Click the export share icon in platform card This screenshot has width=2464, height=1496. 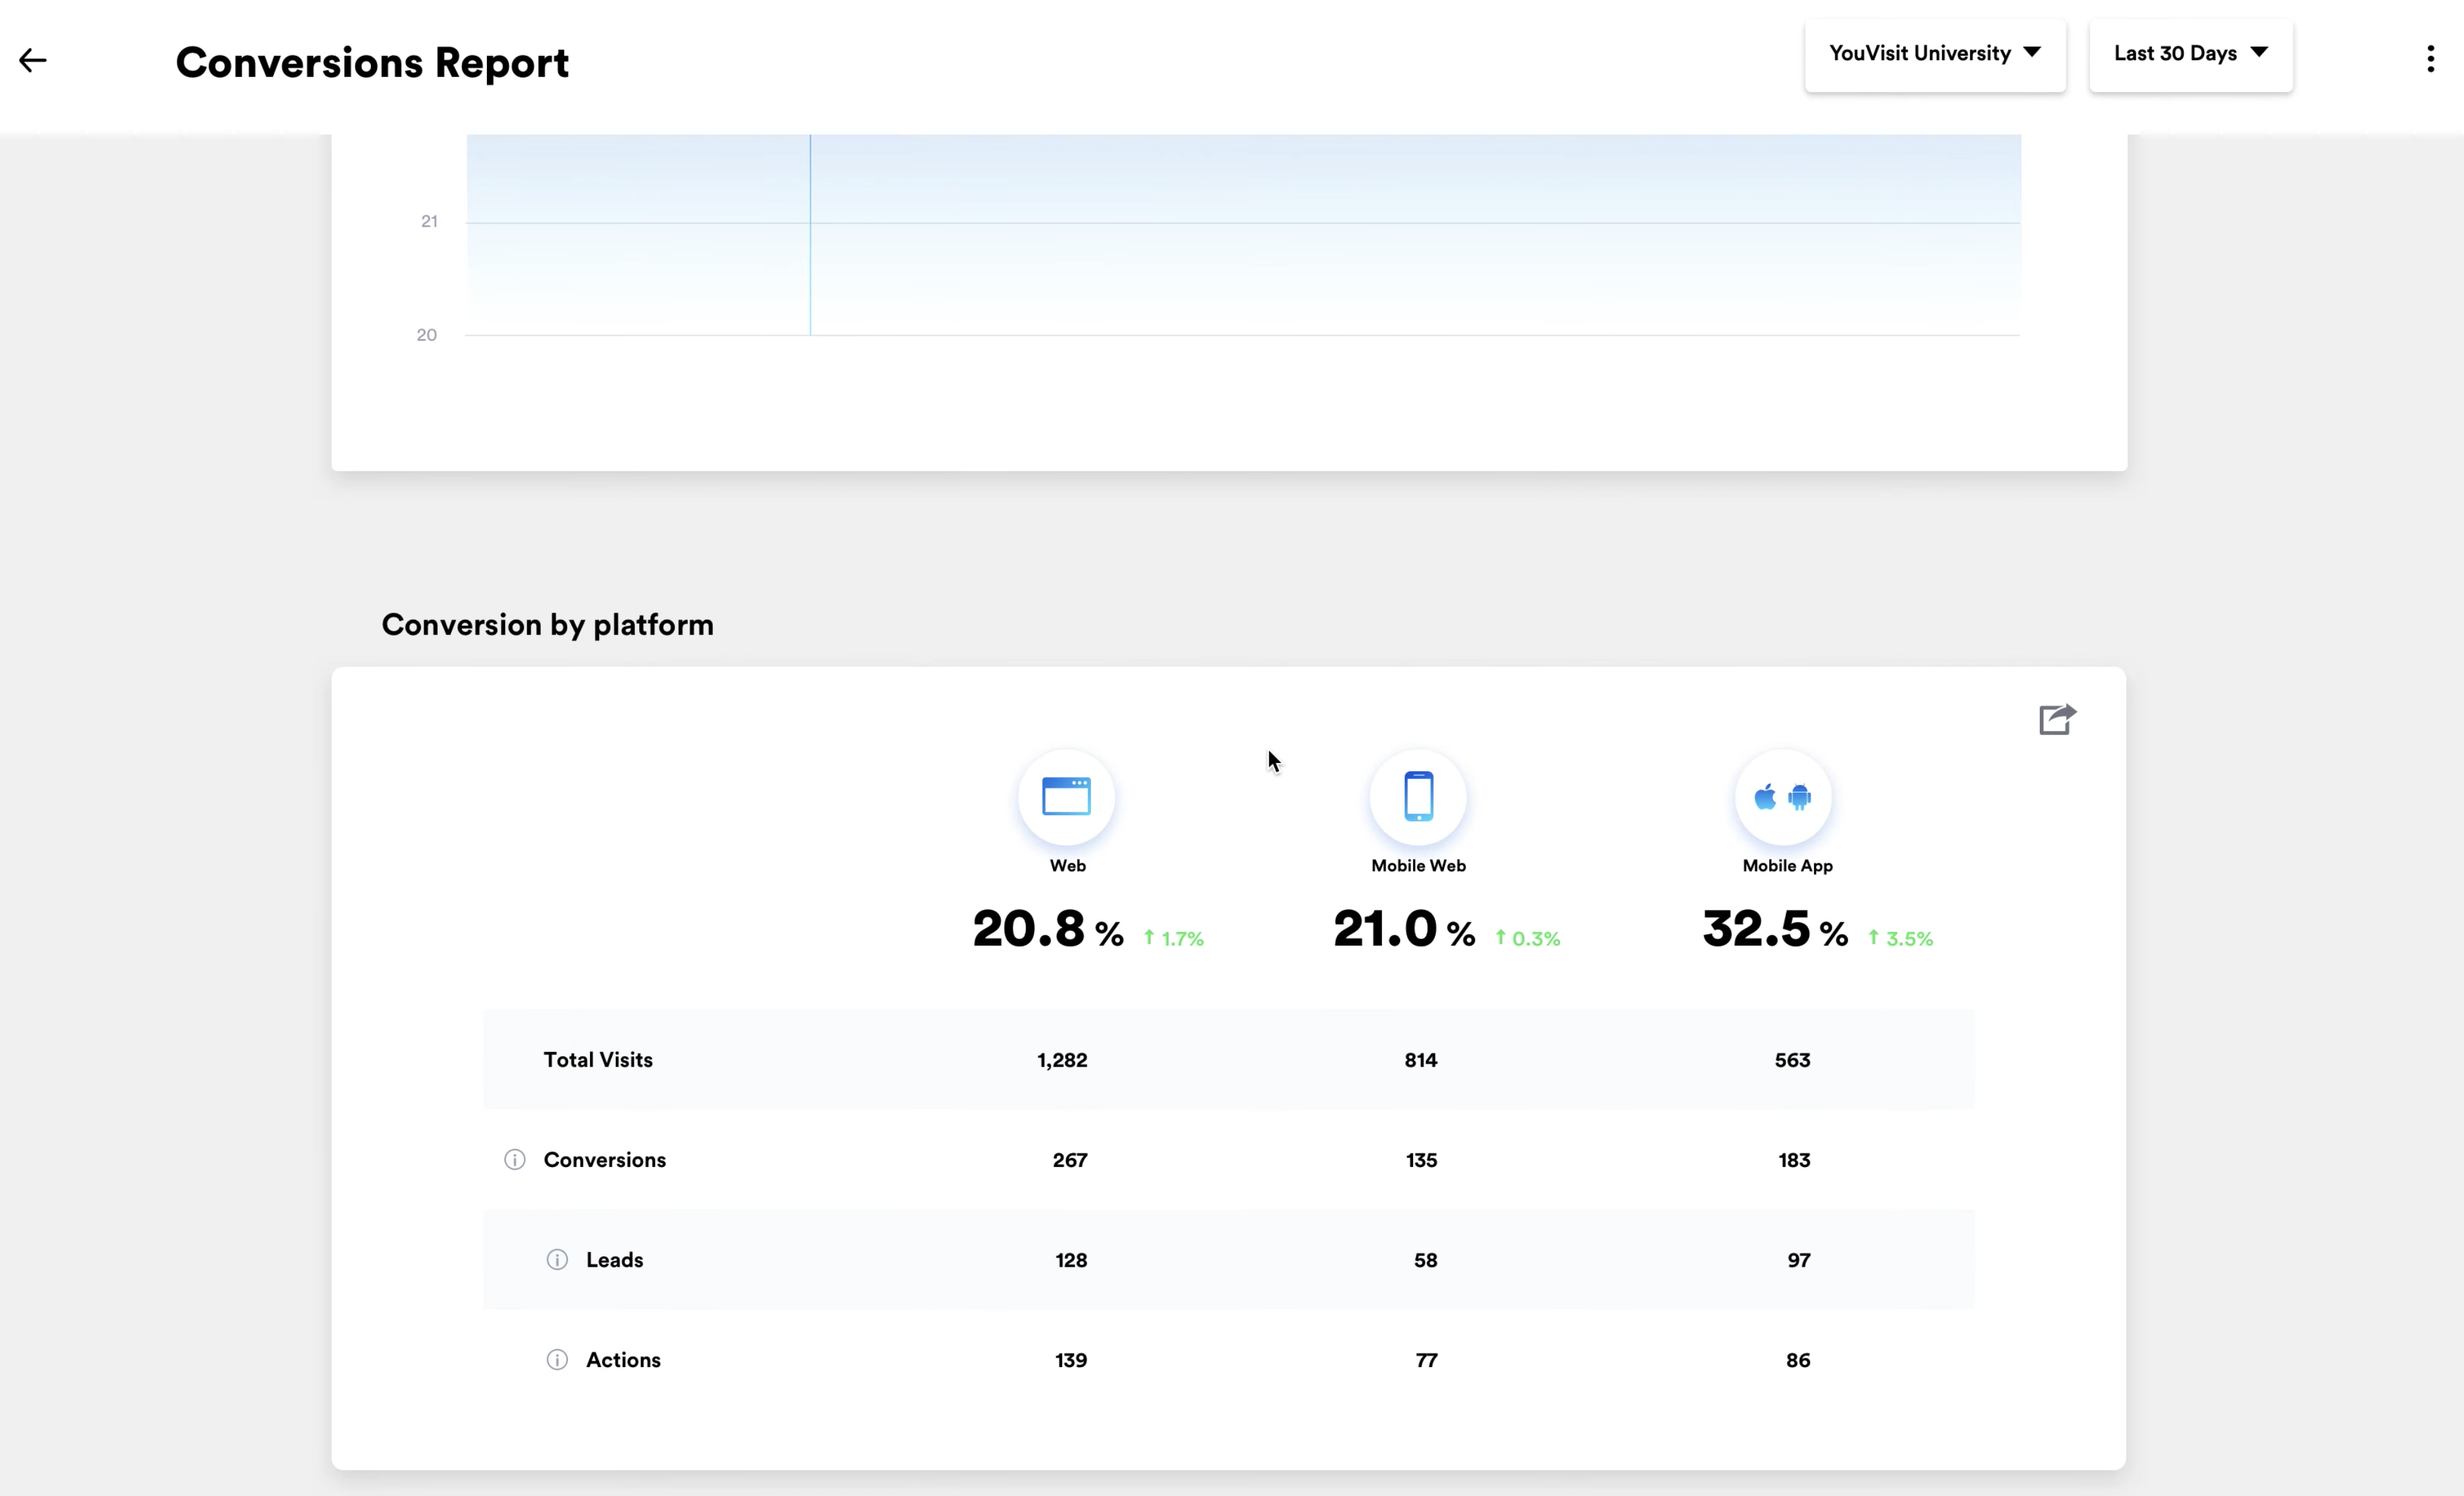(x=2057, y=719)
